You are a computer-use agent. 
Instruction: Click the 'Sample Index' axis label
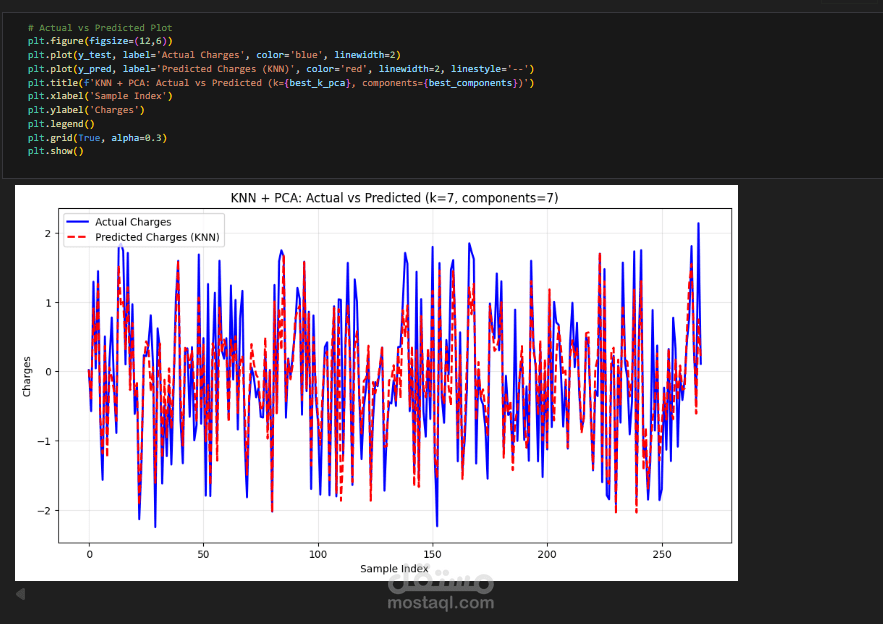(x=394, y=566)
